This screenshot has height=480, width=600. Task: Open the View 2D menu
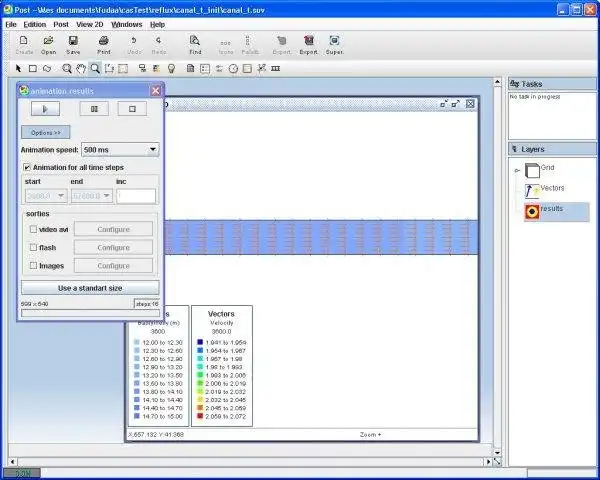(90, 24)
